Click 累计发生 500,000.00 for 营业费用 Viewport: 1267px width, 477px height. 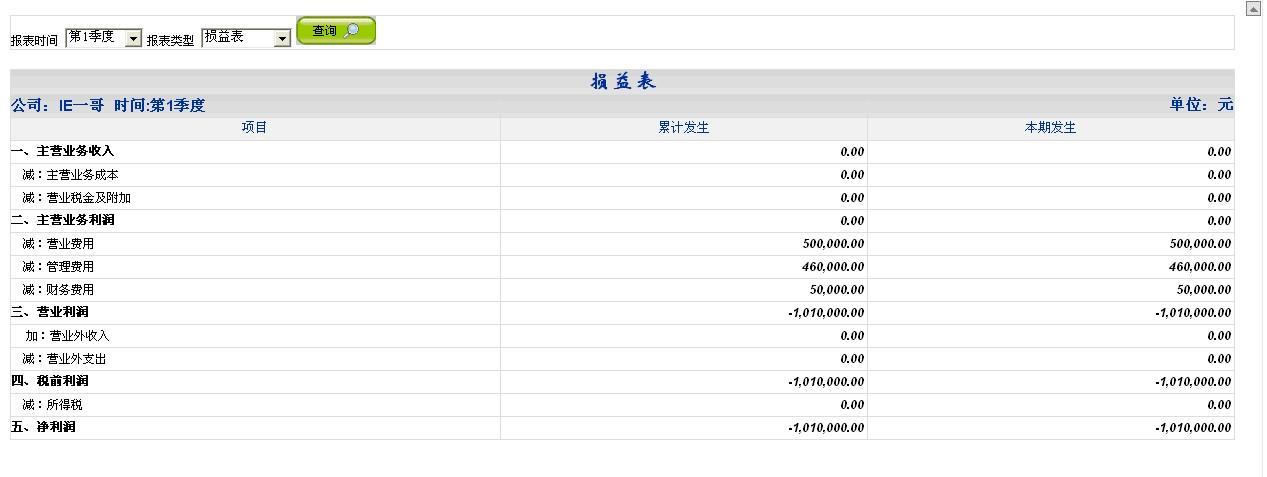pos(834,243)
